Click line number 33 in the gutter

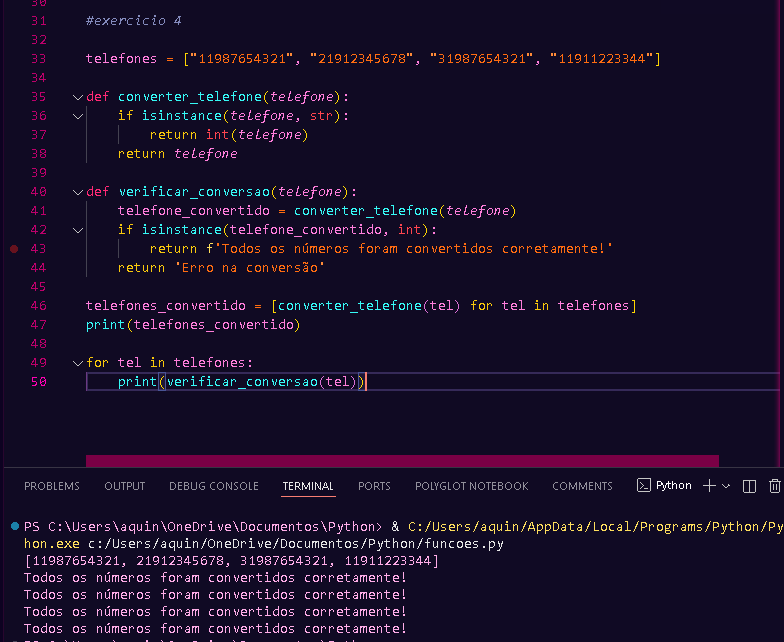38,58
